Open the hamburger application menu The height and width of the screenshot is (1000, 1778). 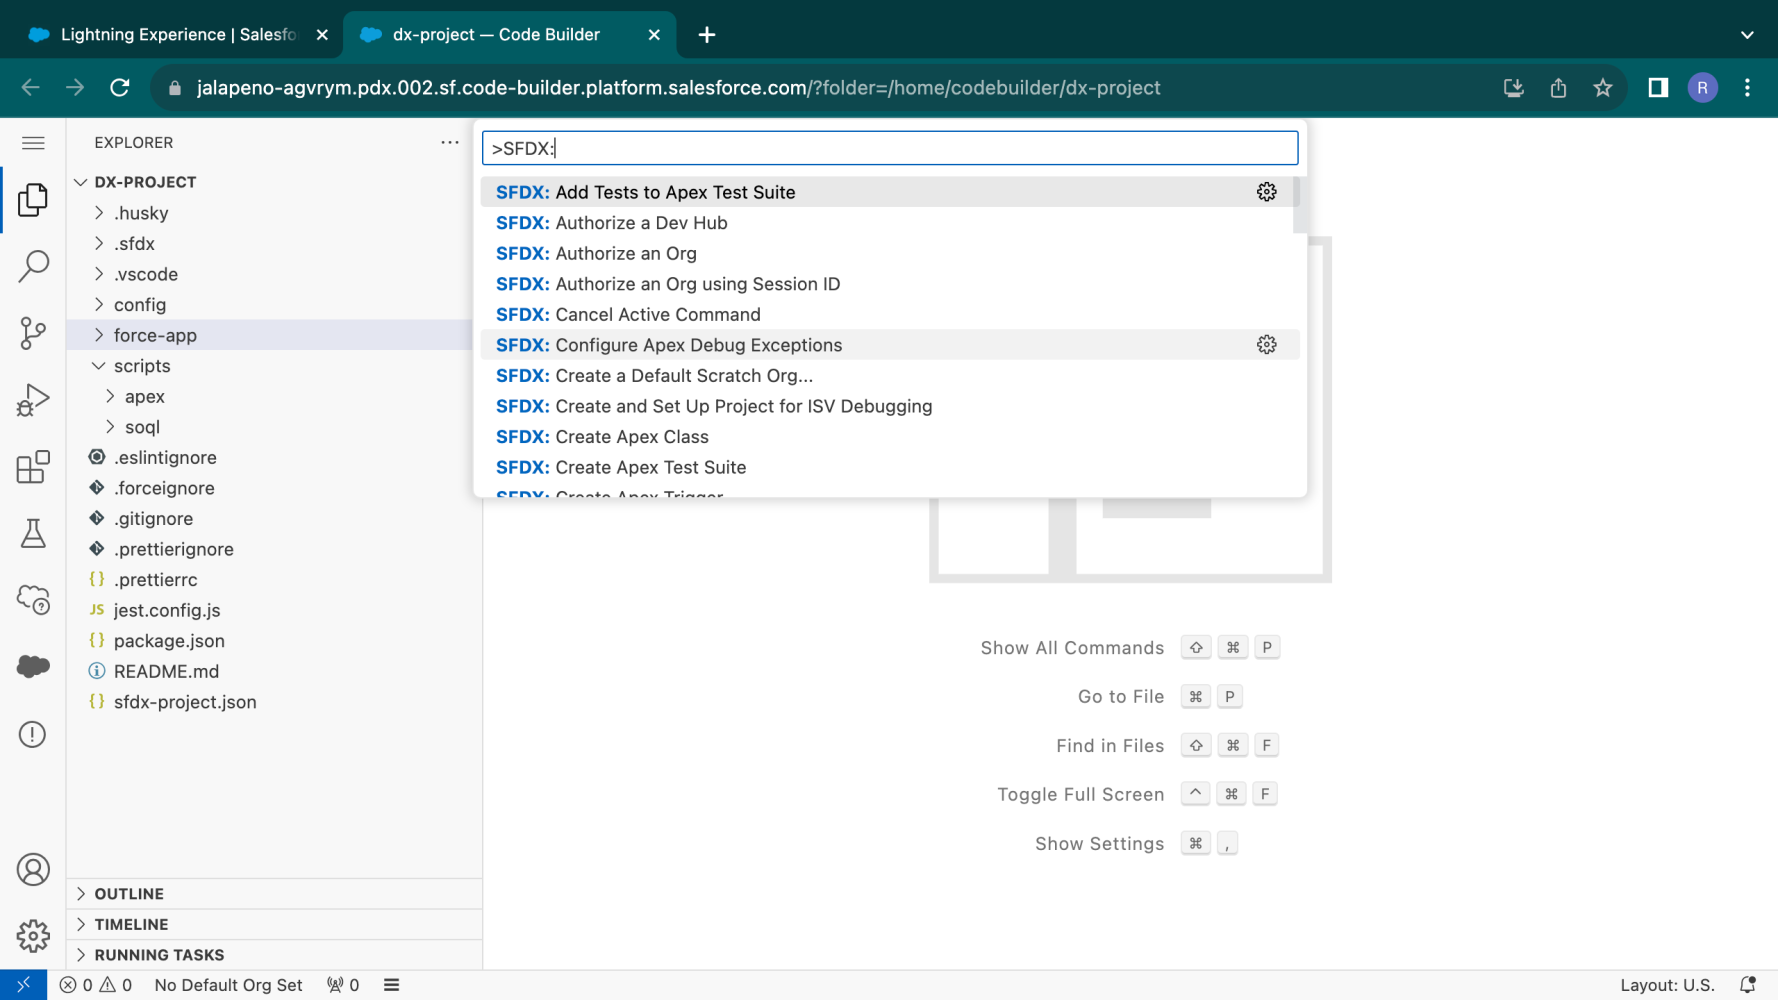coord(33,143)
